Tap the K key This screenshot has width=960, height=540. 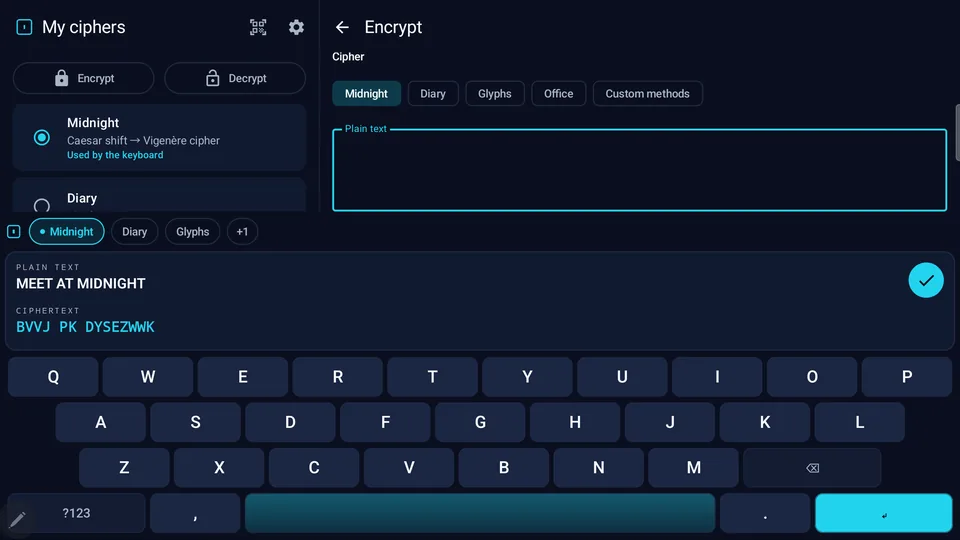pyautogui.click(x=765, y=422)
